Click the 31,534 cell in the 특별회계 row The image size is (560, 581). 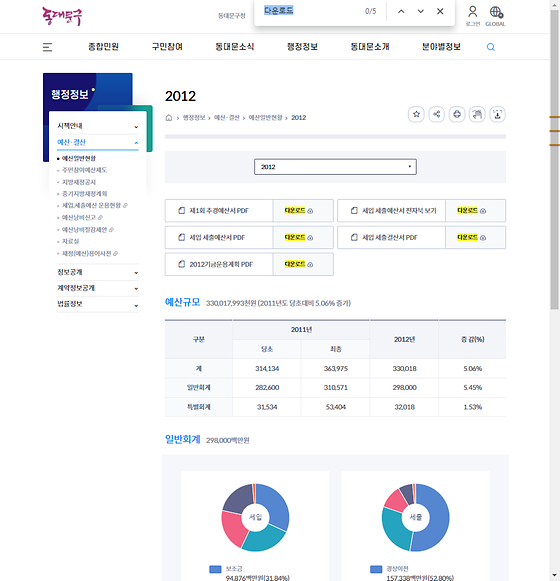point(267,407)
